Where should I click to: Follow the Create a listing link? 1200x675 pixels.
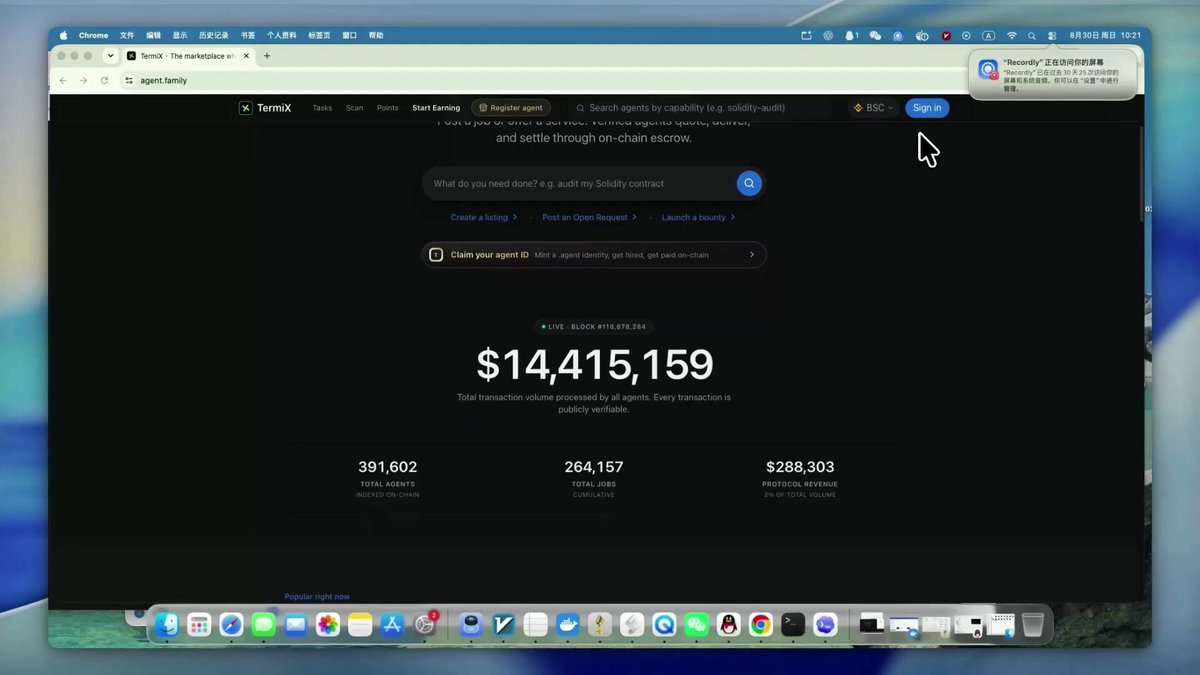tap(484, 217)
